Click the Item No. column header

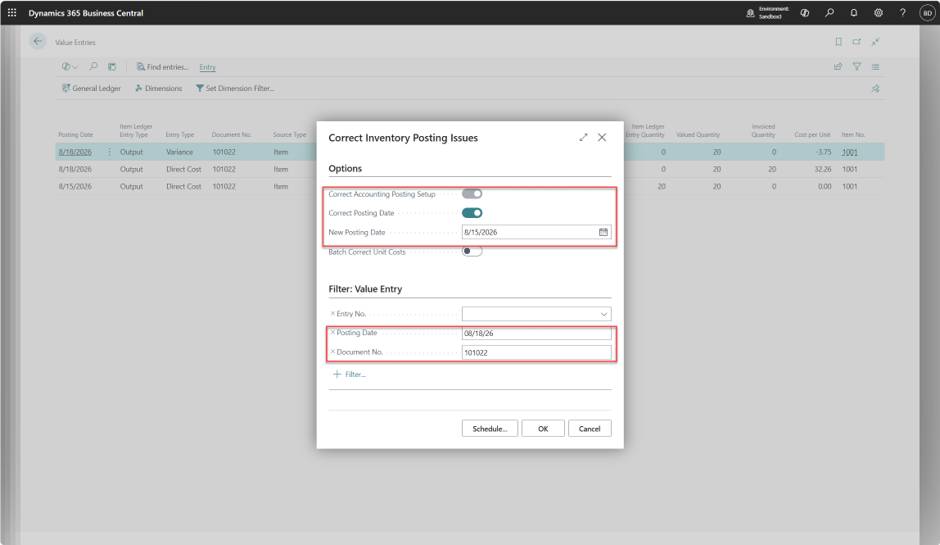(x=852, y=135)
